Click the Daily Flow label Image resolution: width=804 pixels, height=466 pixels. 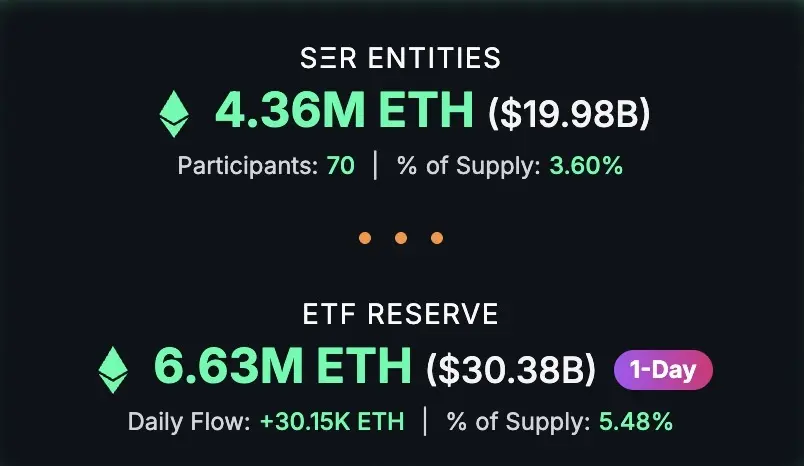click(189, 421)
